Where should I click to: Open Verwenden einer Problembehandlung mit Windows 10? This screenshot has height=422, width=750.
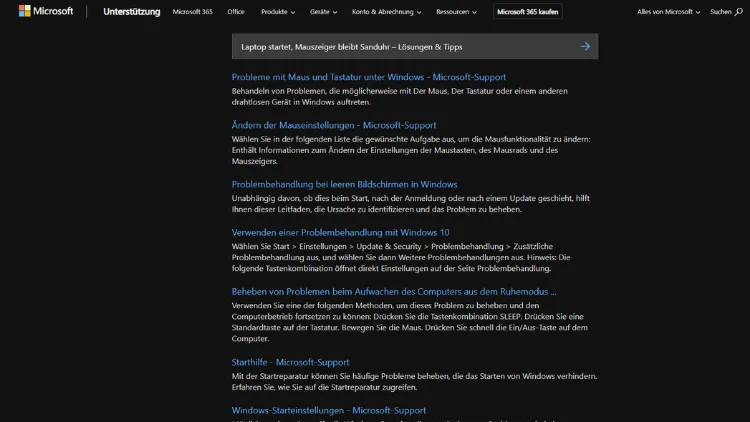click(341, 233)
